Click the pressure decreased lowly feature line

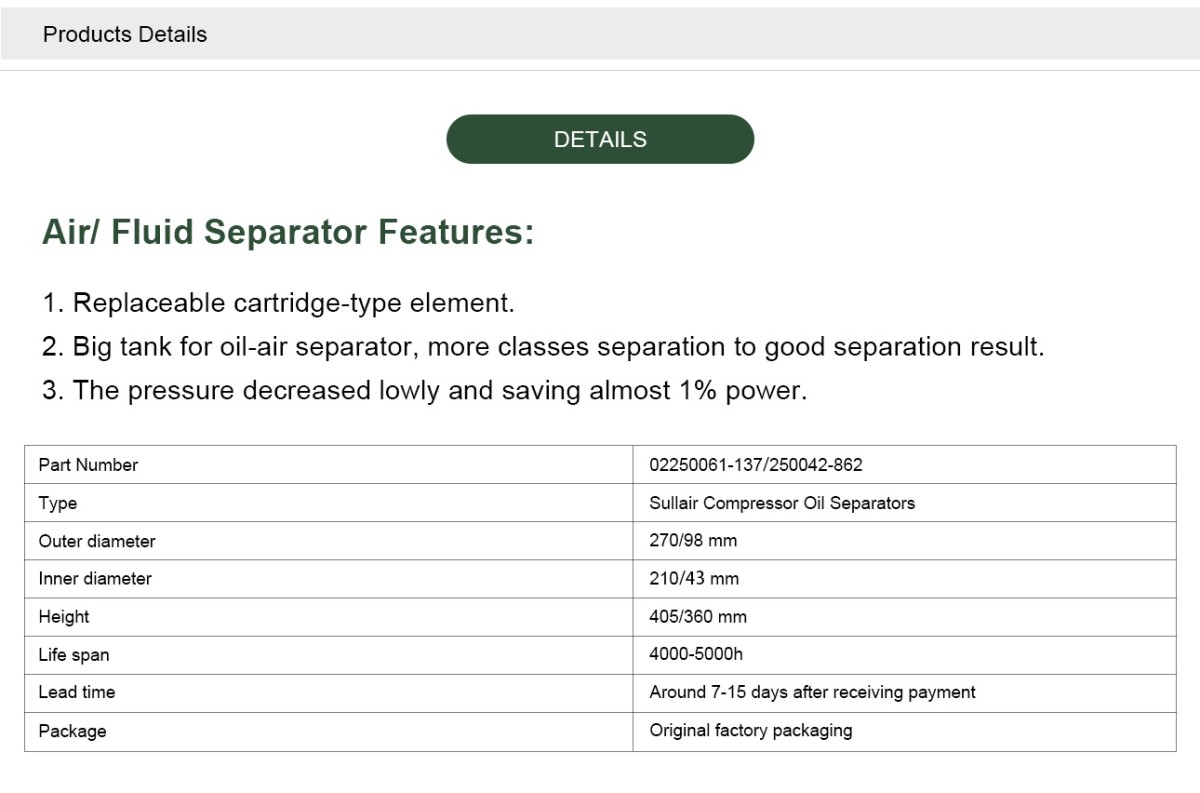coord(424,391)
